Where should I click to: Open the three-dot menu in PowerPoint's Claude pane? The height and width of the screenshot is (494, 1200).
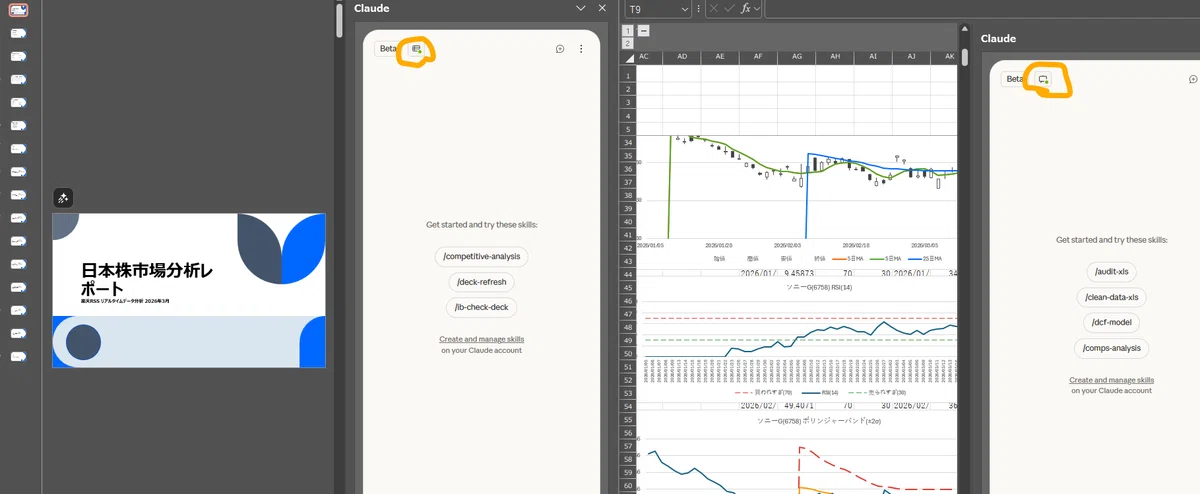click(x=581, y=49)
